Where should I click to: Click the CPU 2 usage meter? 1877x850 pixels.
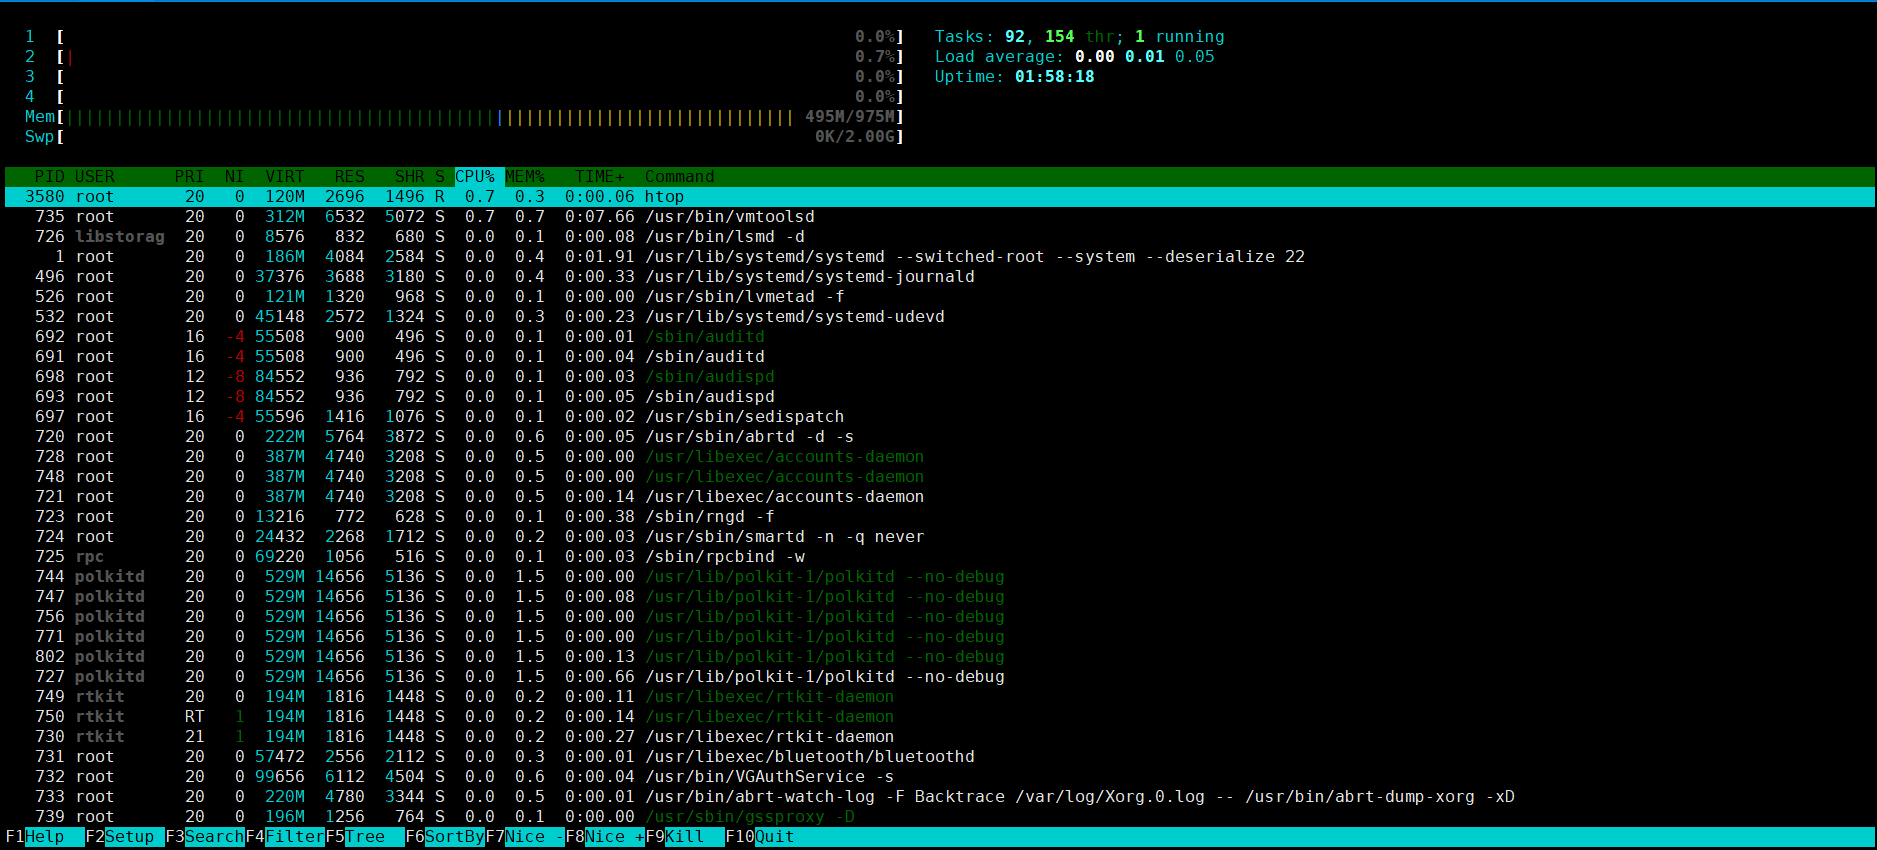tap(464, 57)
